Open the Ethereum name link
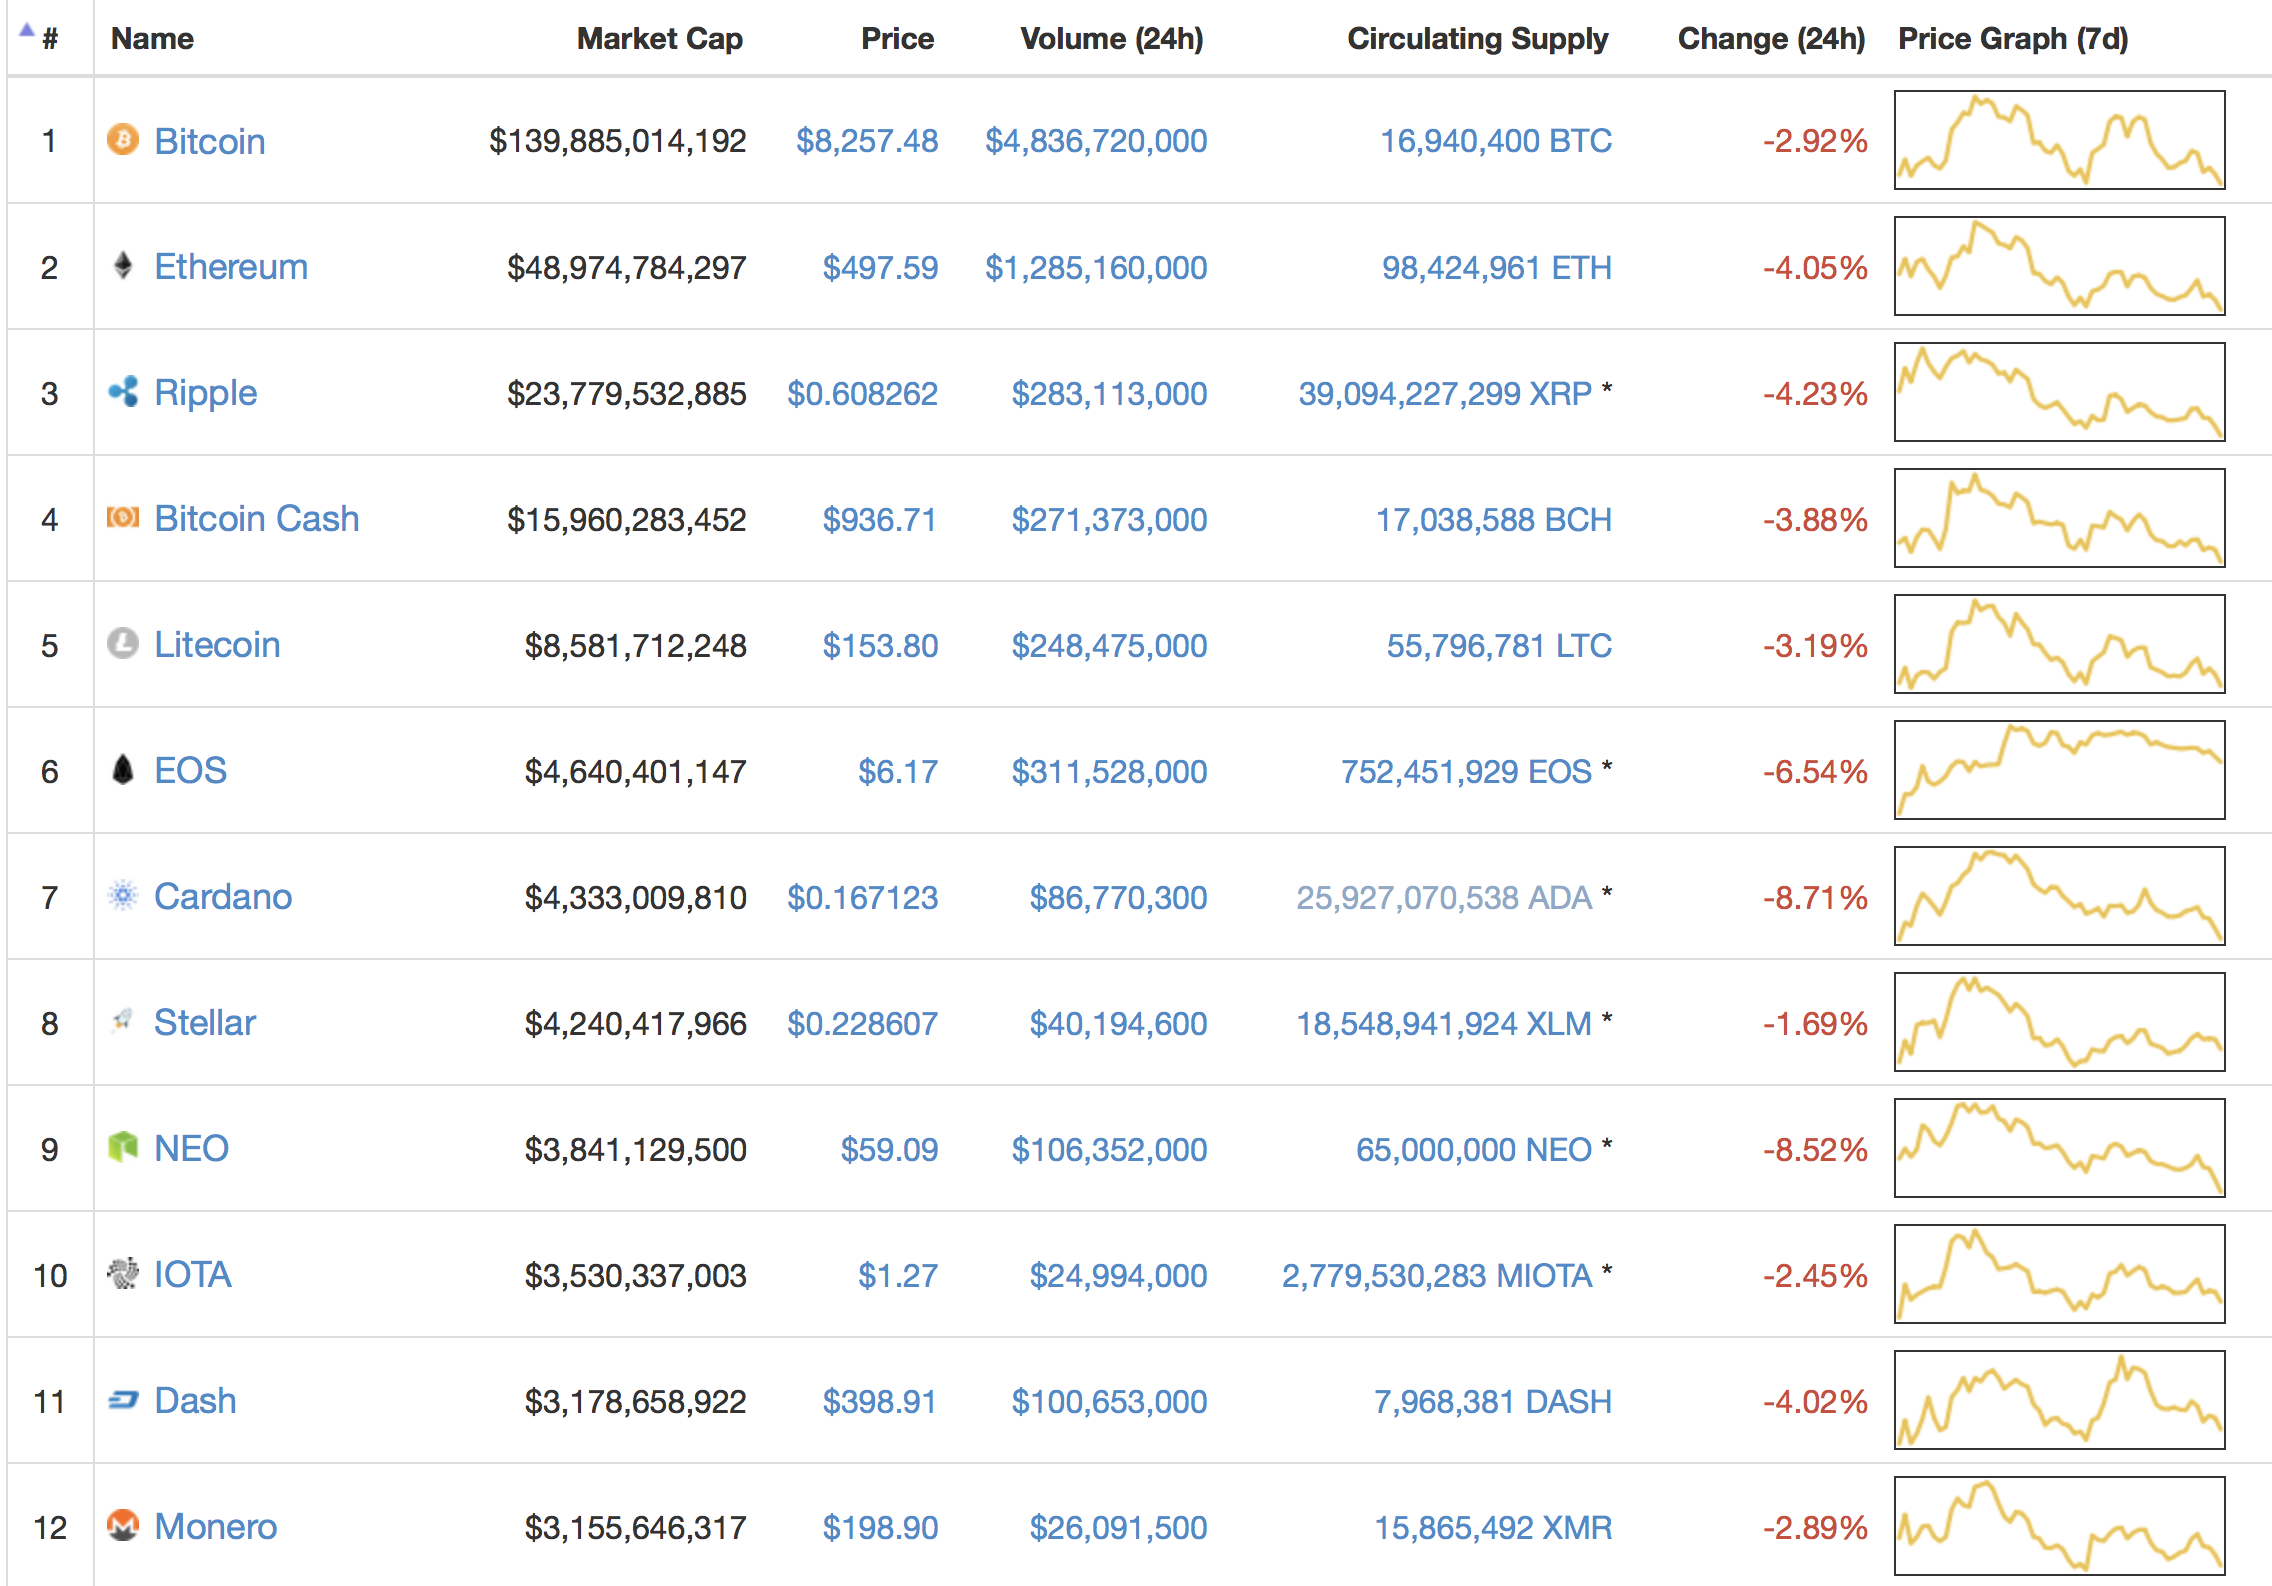This screenshot has width=2272, height=1586. click(x=231, y=267)
